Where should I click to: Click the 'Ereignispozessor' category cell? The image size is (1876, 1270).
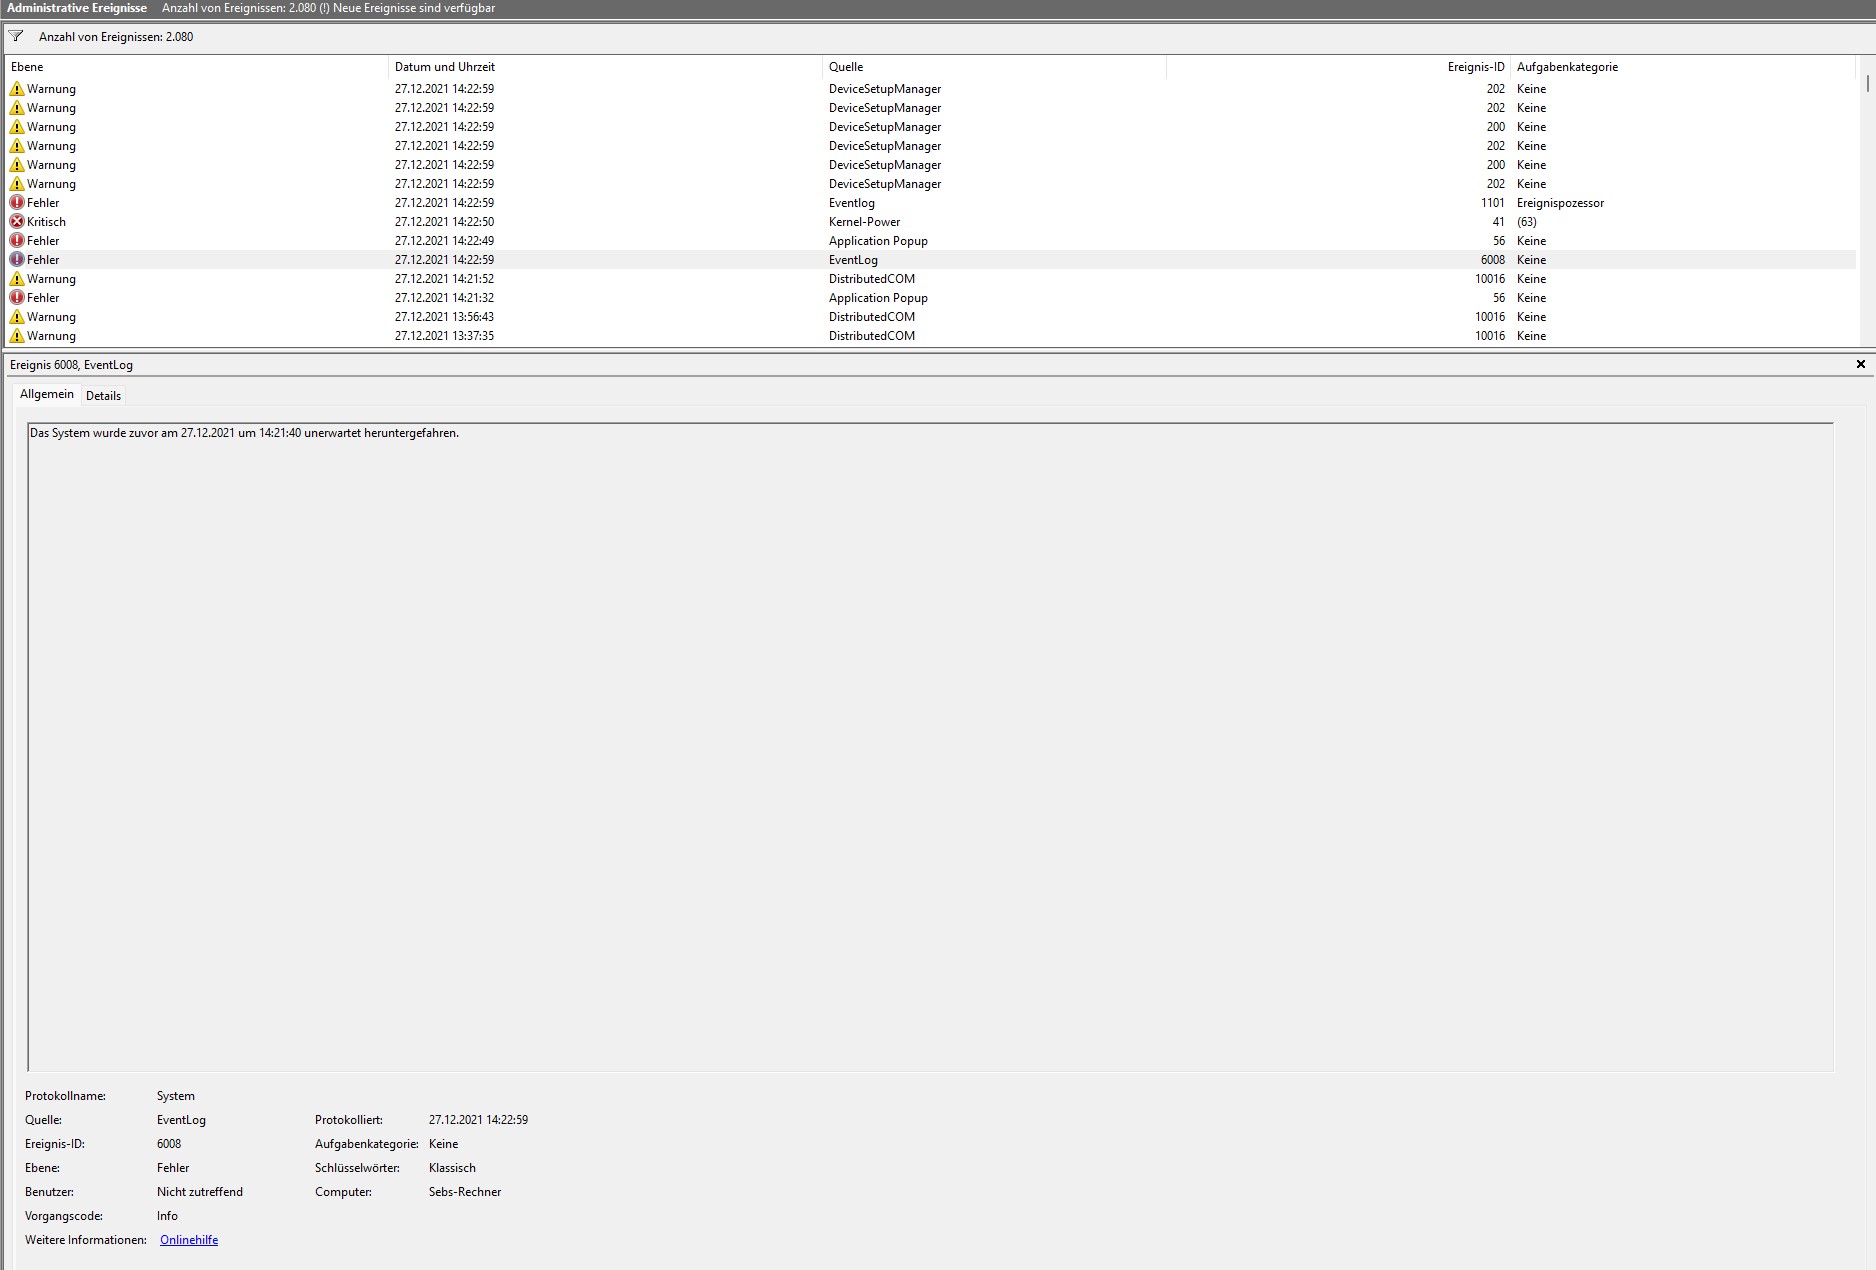click(1560, 203)
